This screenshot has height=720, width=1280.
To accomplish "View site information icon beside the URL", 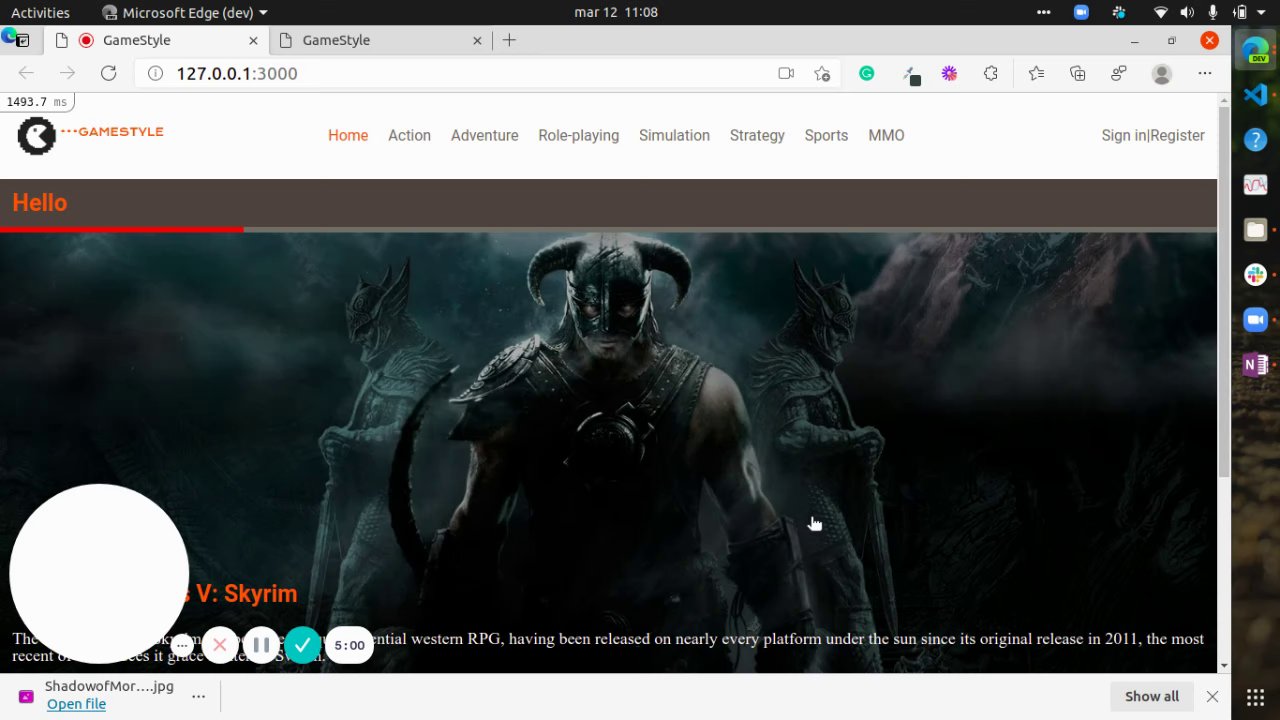I will click(155, 73).
